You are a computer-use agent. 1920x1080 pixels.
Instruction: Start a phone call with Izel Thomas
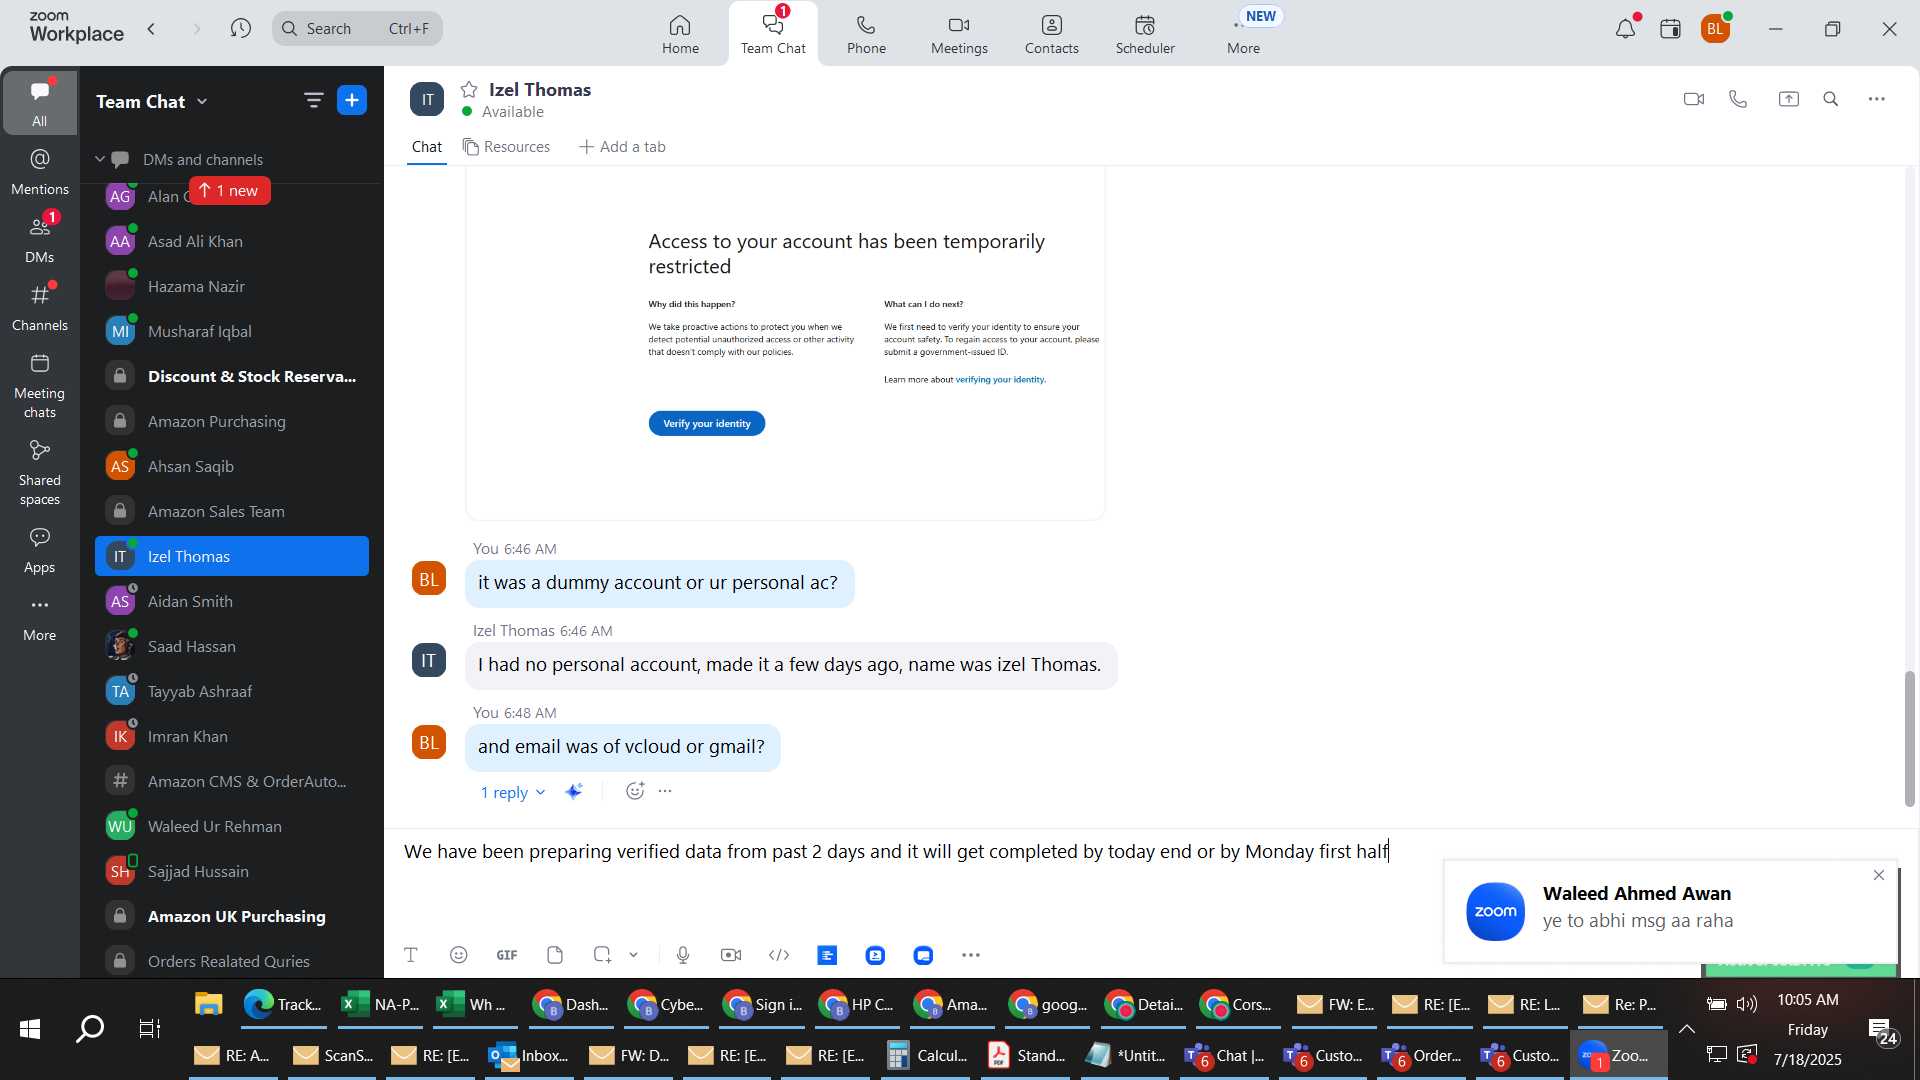point(1738,99)
